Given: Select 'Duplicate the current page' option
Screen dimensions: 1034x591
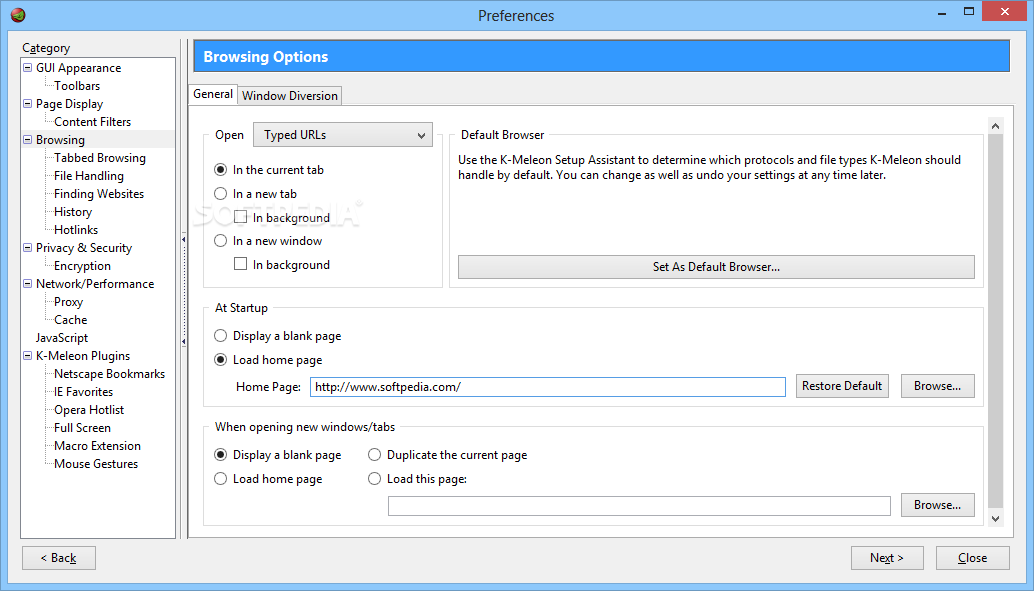Looking at the screenshot, I should coord(375,454).
